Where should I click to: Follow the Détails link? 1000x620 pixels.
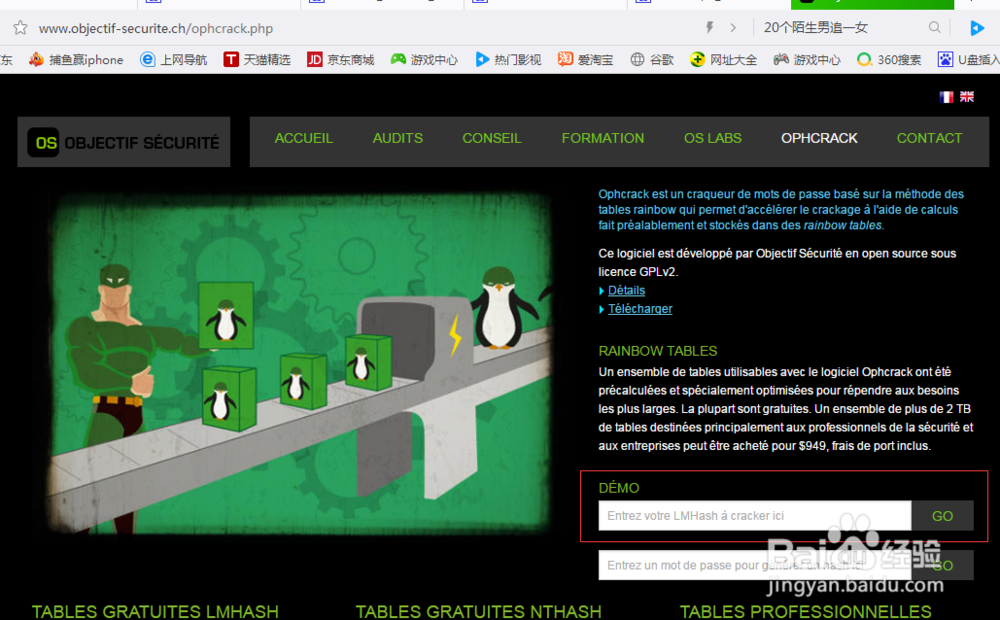626,290
